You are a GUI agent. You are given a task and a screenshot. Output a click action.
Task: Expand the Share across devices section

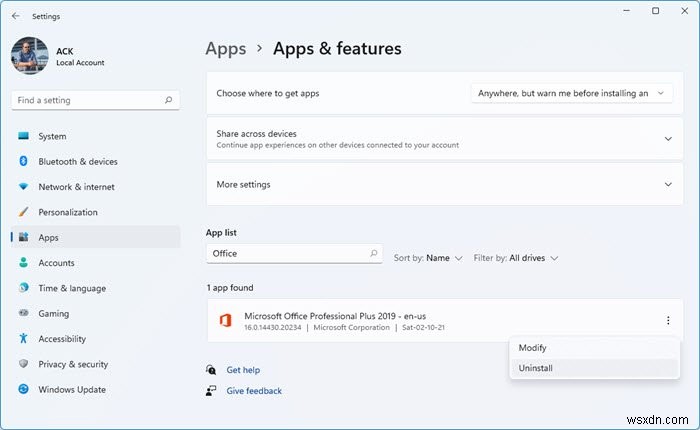pos(667,139)
